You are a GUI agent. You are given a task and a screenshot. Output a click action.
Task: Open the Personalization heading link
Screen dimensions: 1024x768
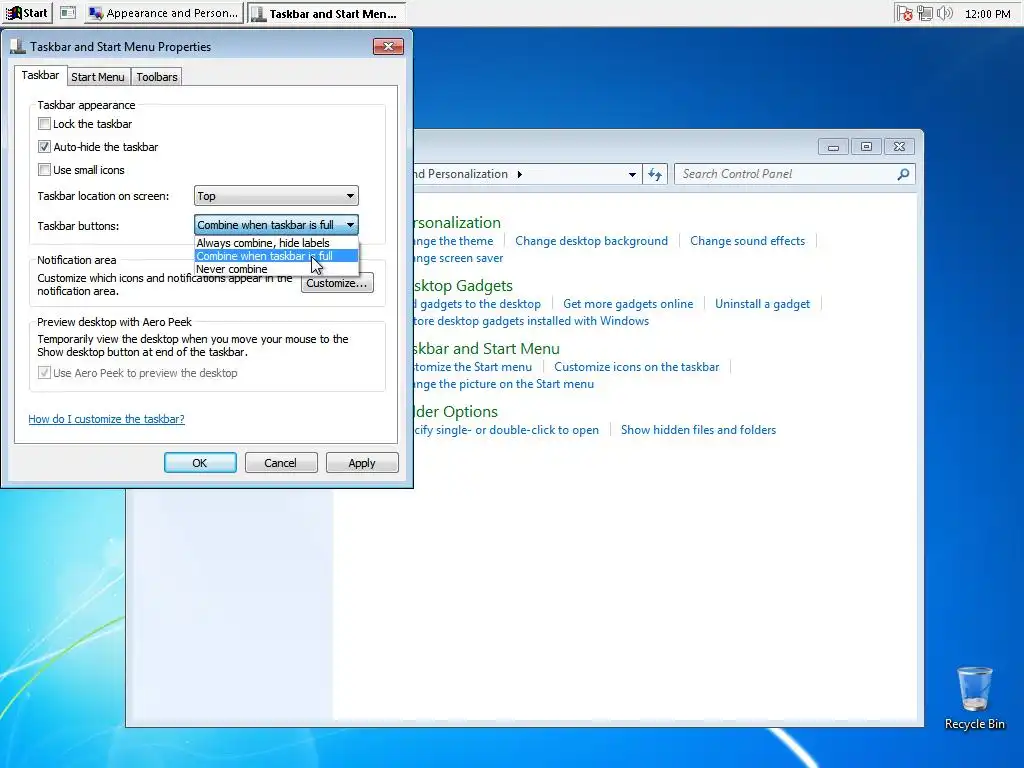[457, 223]
